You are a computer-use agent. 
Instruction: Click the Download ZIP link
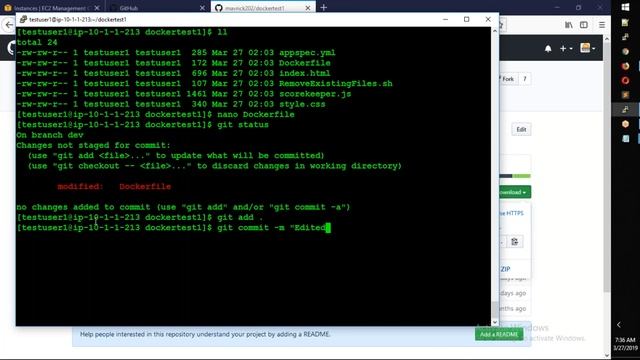click(506, 269)
